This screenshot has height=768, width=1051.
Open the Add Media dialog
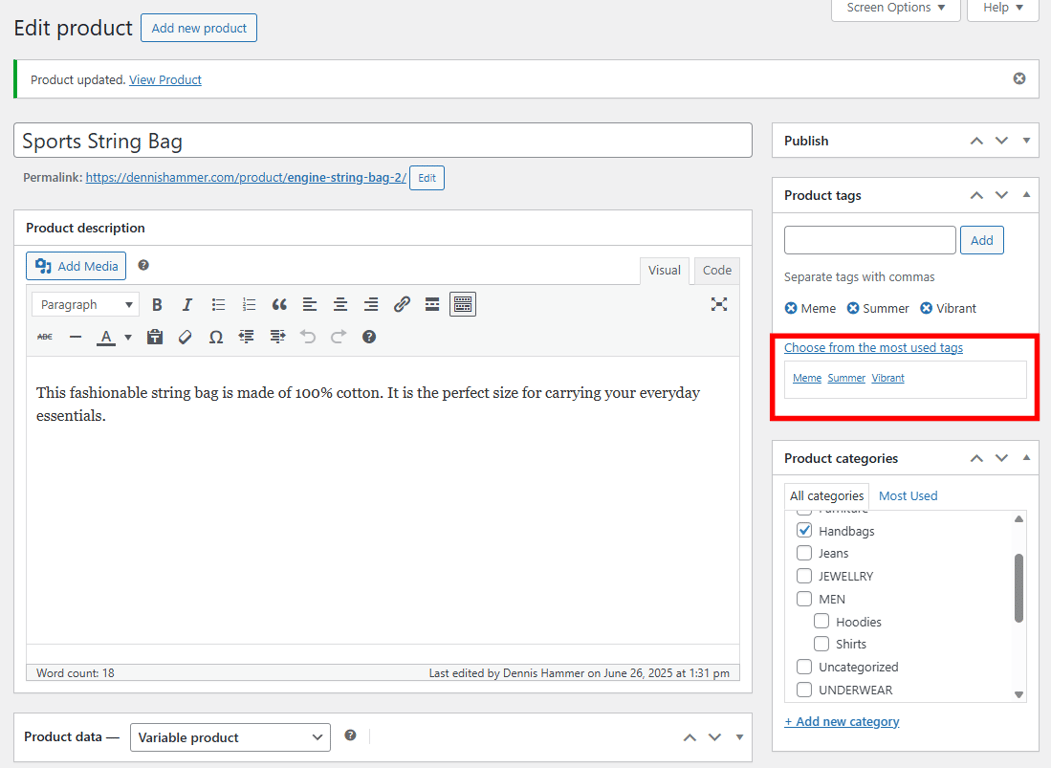[75, 265]
